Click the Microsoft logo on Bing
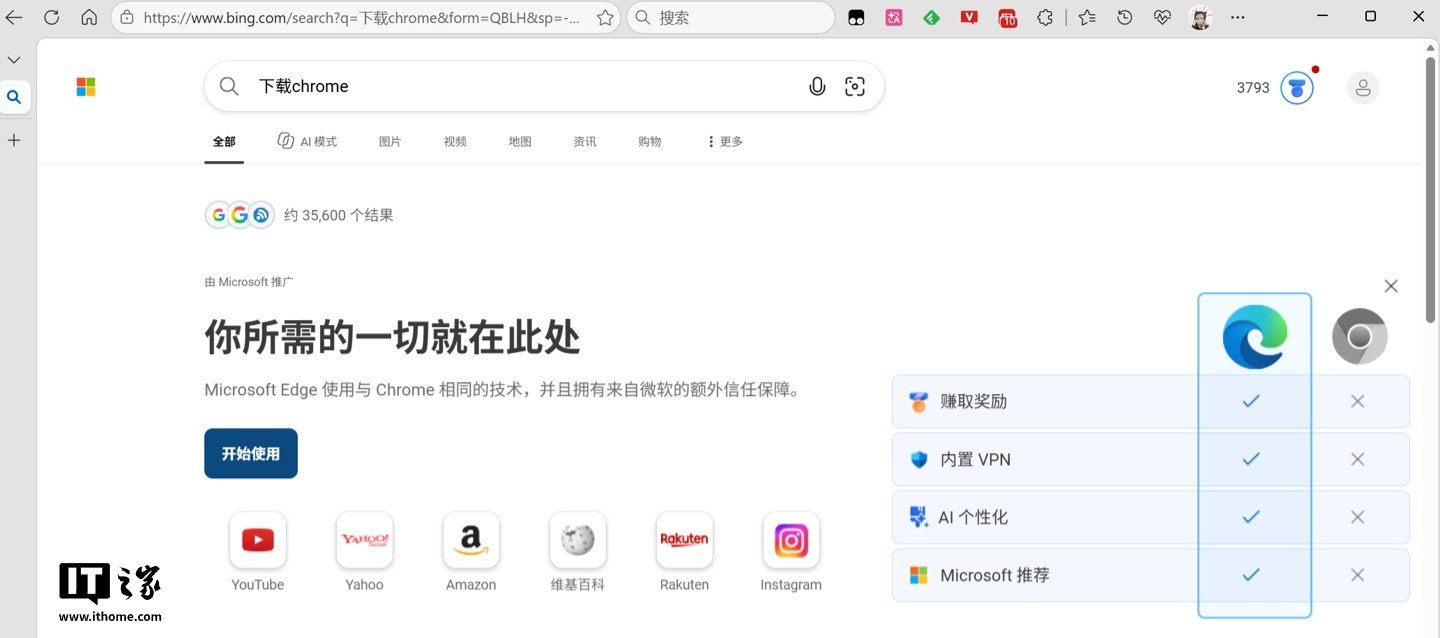Viewport: 1440px width, 638px height. tap(86, 87)
